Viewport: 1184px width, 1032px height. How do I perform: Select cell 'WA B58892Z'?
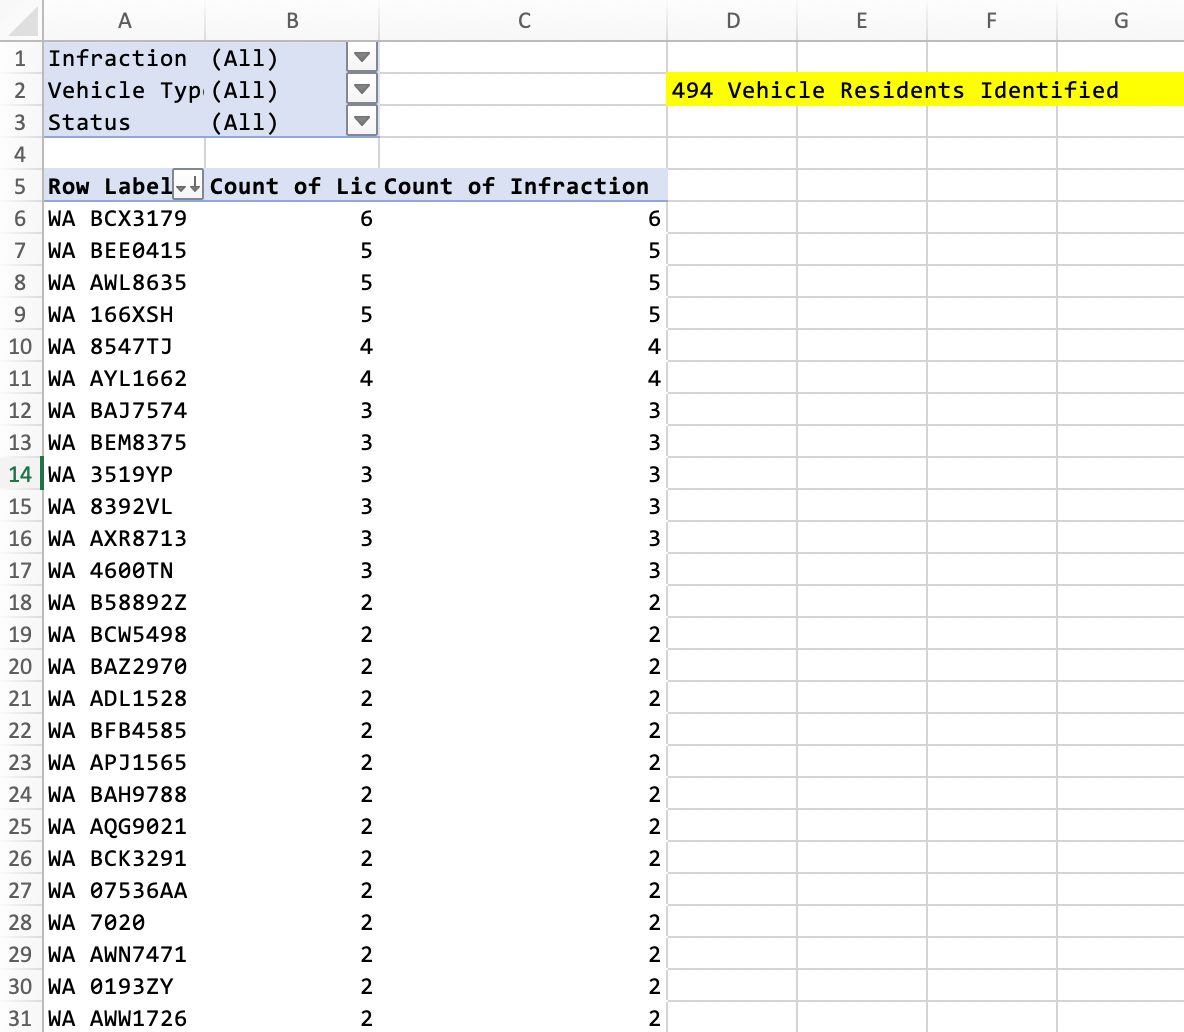(125, 602)
